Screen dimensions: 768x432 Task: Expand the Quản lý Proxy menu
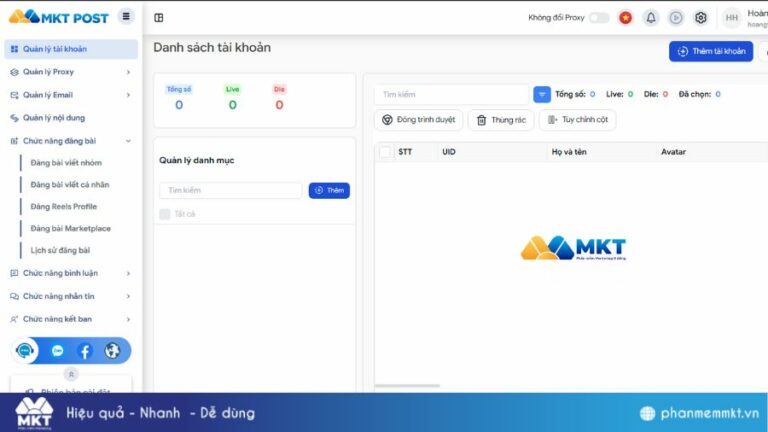pyautogui.click(x=71, y=72)
